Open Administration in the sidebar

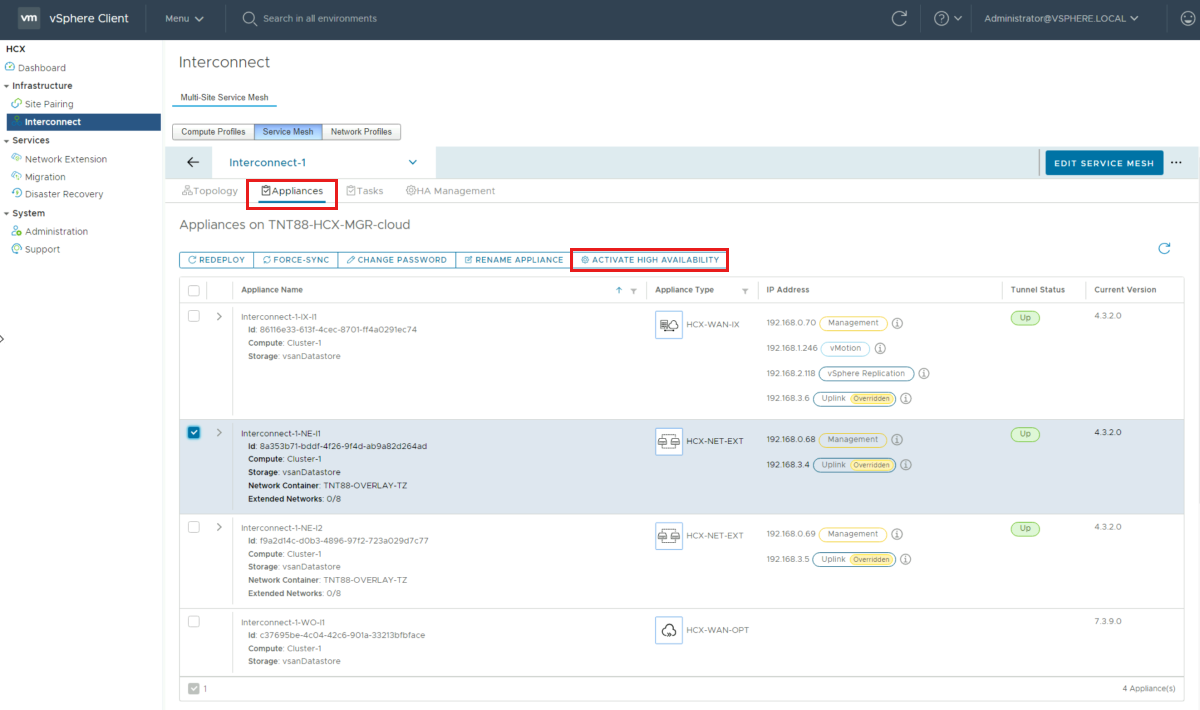(56, 231)
